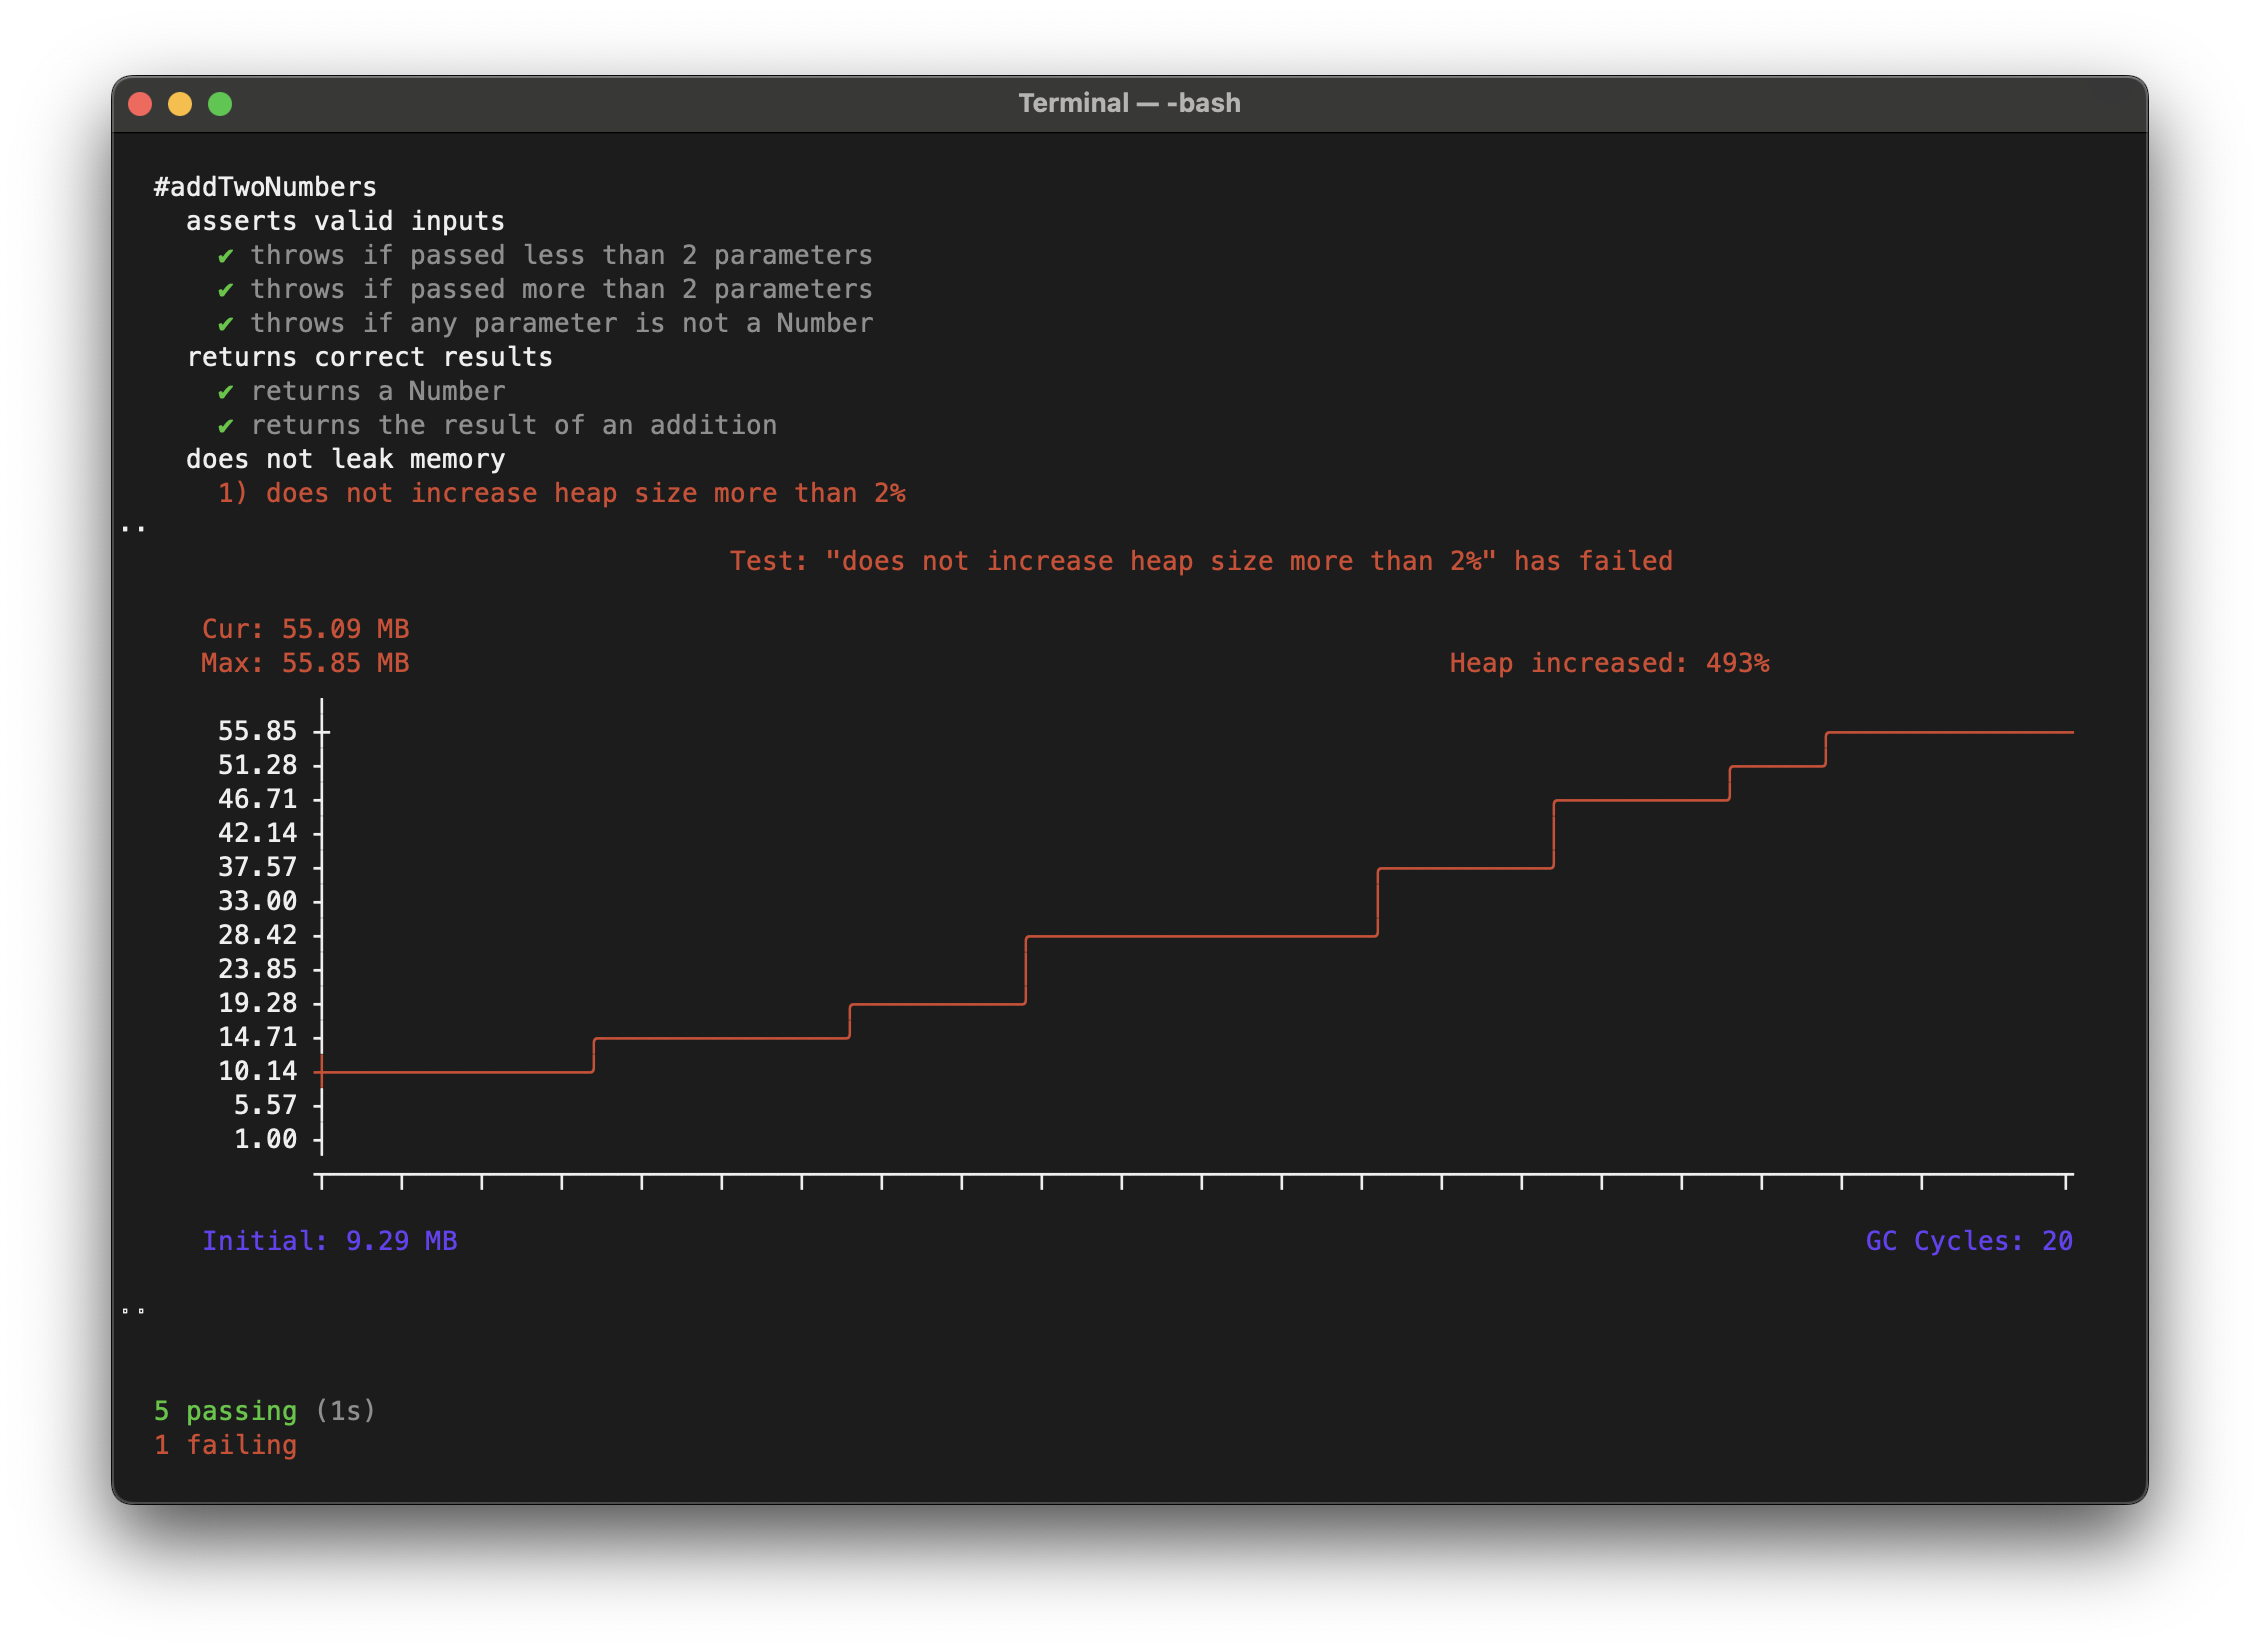Click the green fullscreen window button
Screen dimensions: 2260x1652
[220, 104]
